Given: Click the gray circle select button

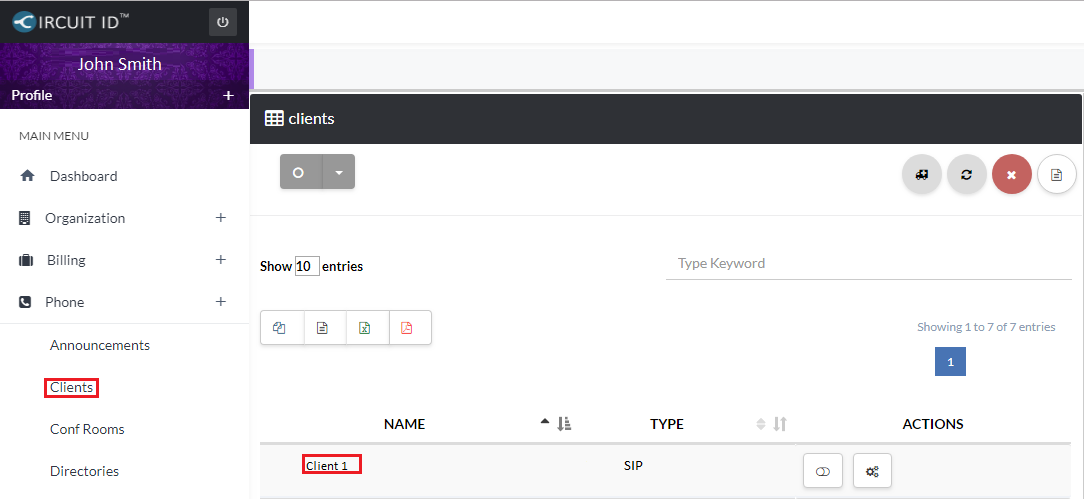Looking at the screenshot, I should click(x=299, y=172).
